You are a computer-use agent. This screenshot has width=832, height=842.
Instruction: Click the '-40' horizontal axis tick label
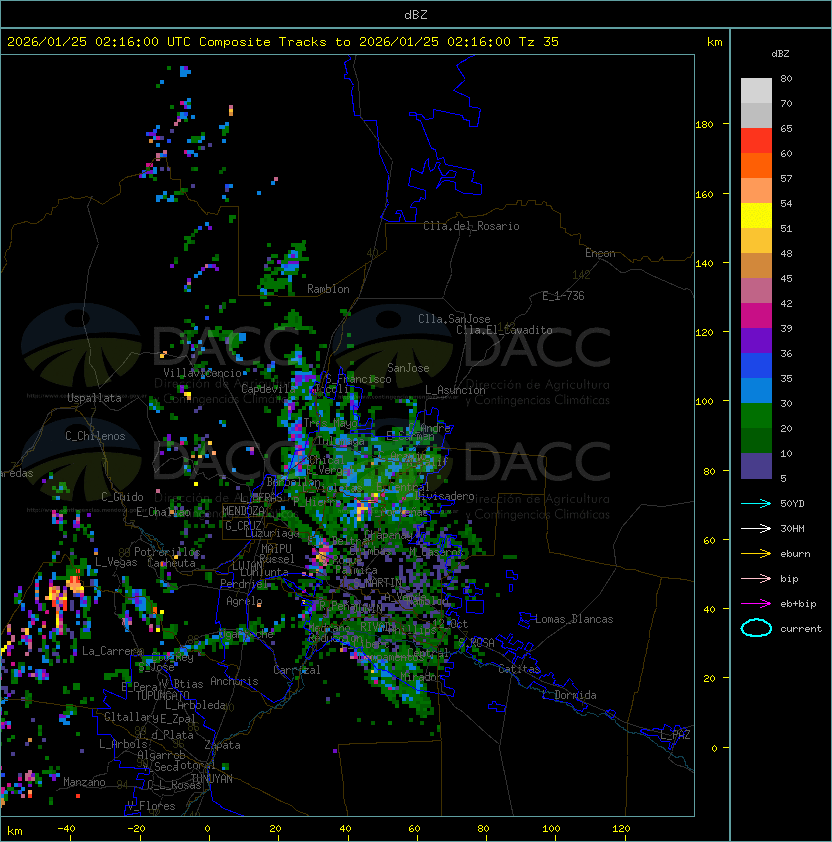tap(67, 829)
